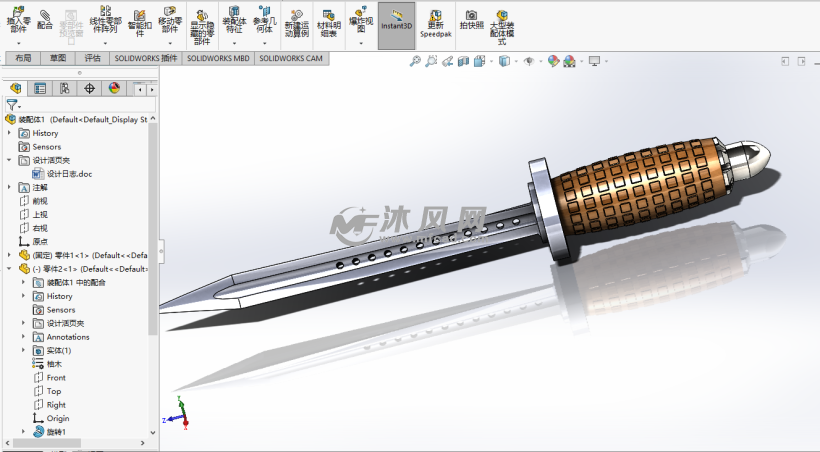Open the SOLIDWORKS CAM tab
820x452 pixels.
click(291, 58)
